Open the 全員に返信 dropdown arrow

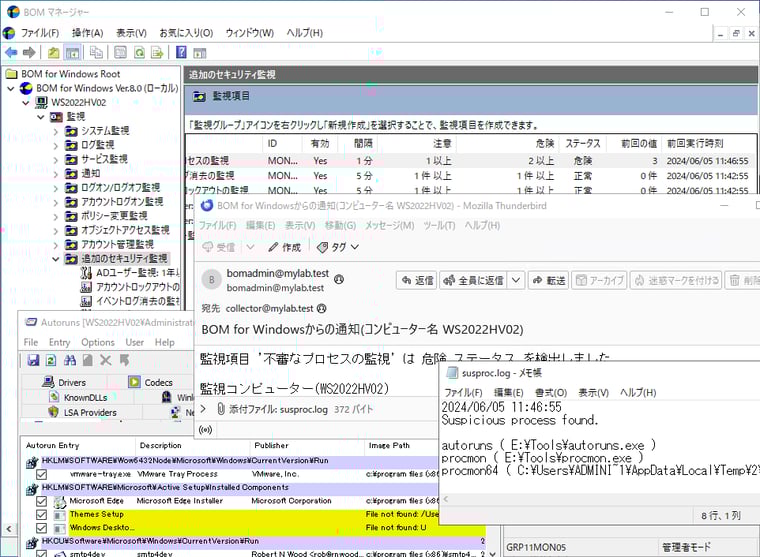[x=516, y=280]
